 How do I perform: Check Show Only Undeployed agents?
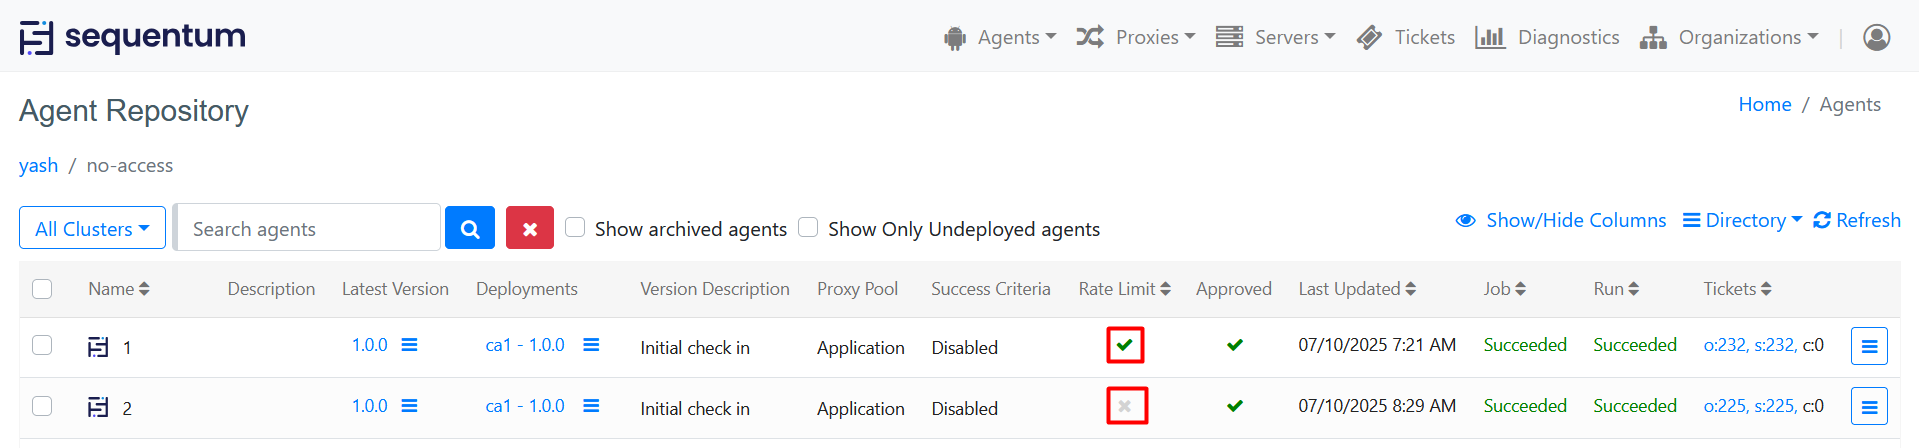tap(808, 227)
